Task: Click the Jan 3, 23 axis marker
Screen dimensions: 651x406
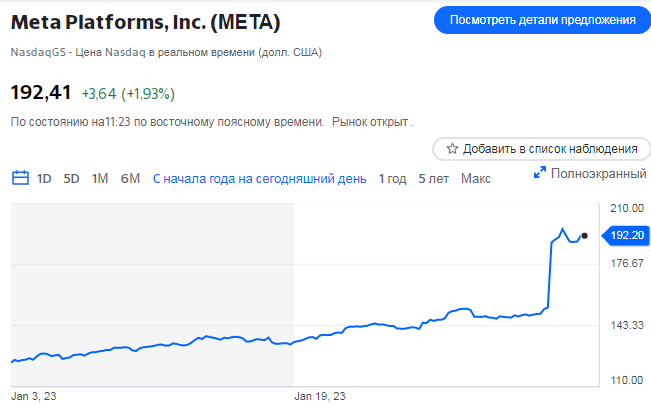Action: [34, 396]
